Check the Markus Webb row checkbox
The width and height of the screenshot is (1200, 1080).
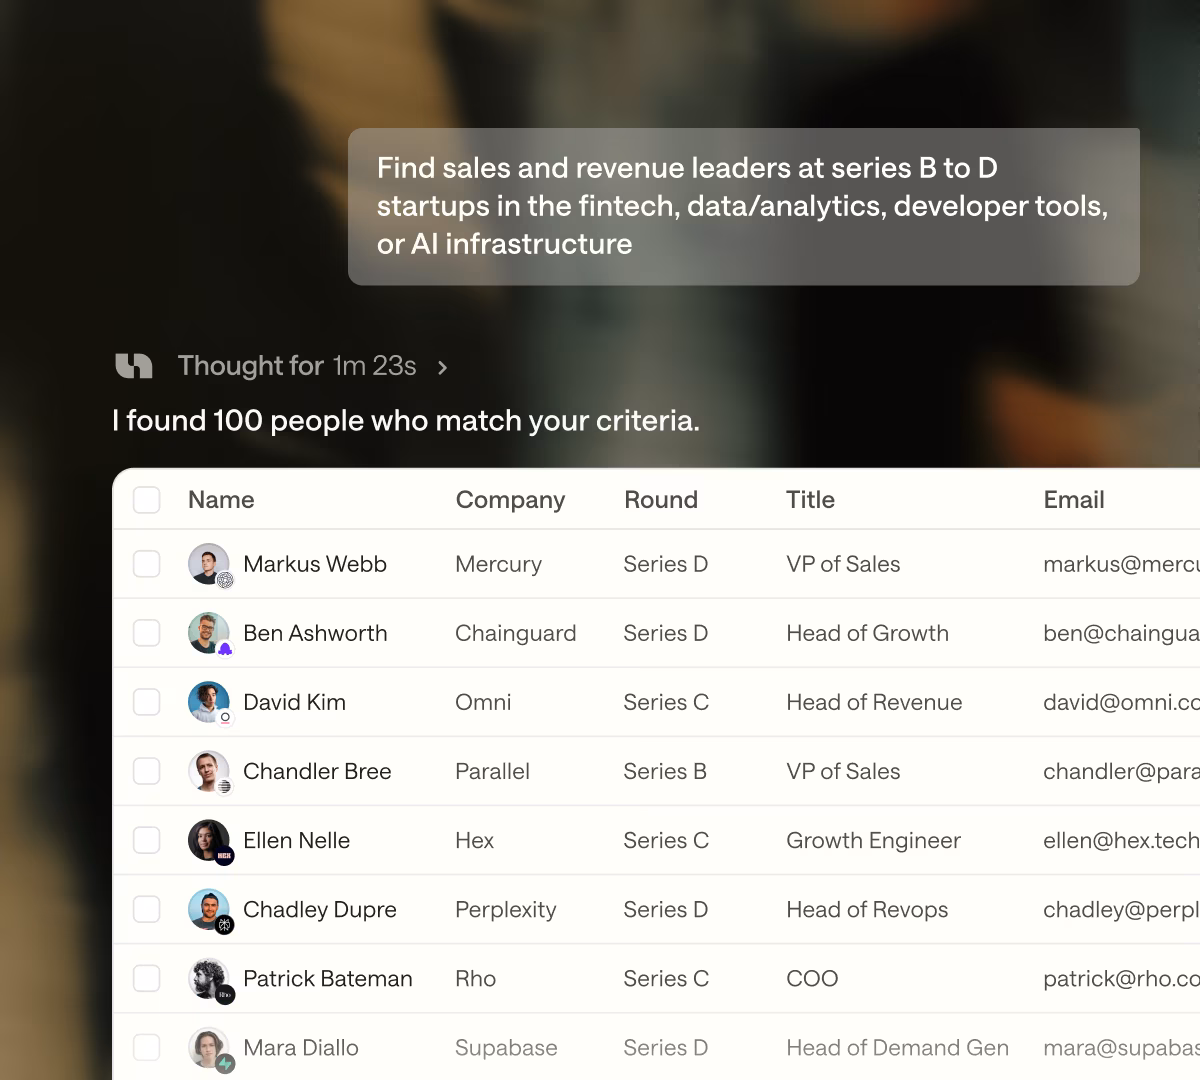[147, 564]
